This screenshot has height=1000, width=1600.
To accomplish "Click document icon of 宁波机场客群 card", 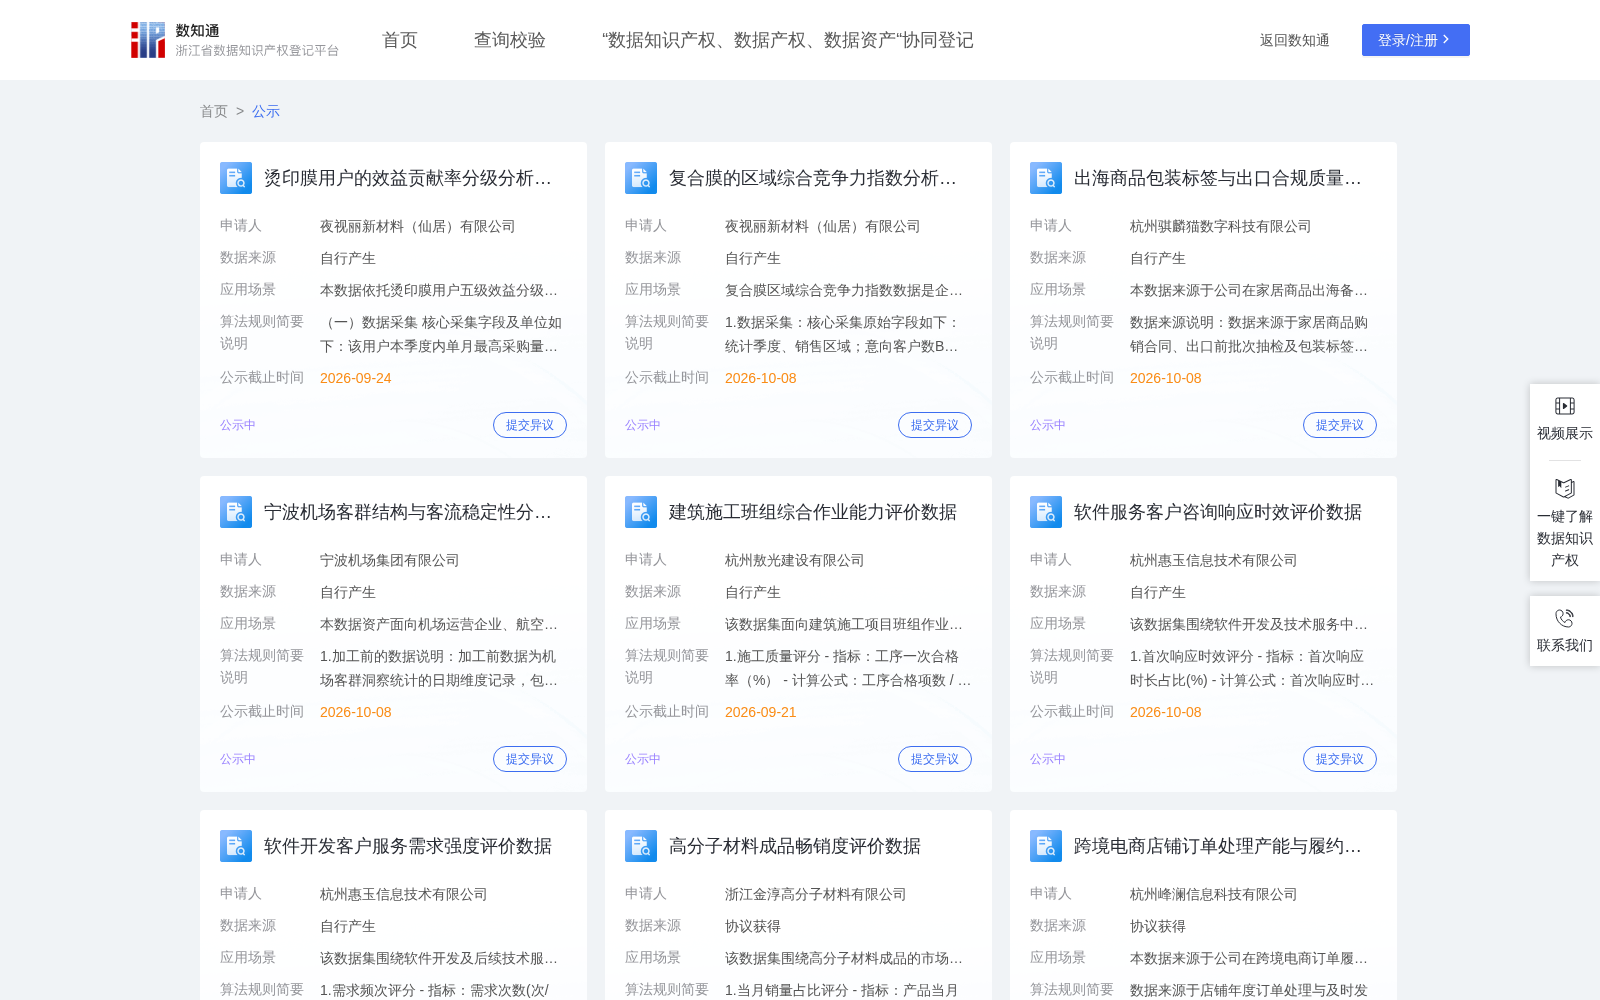I will click(x=236, y=512).
